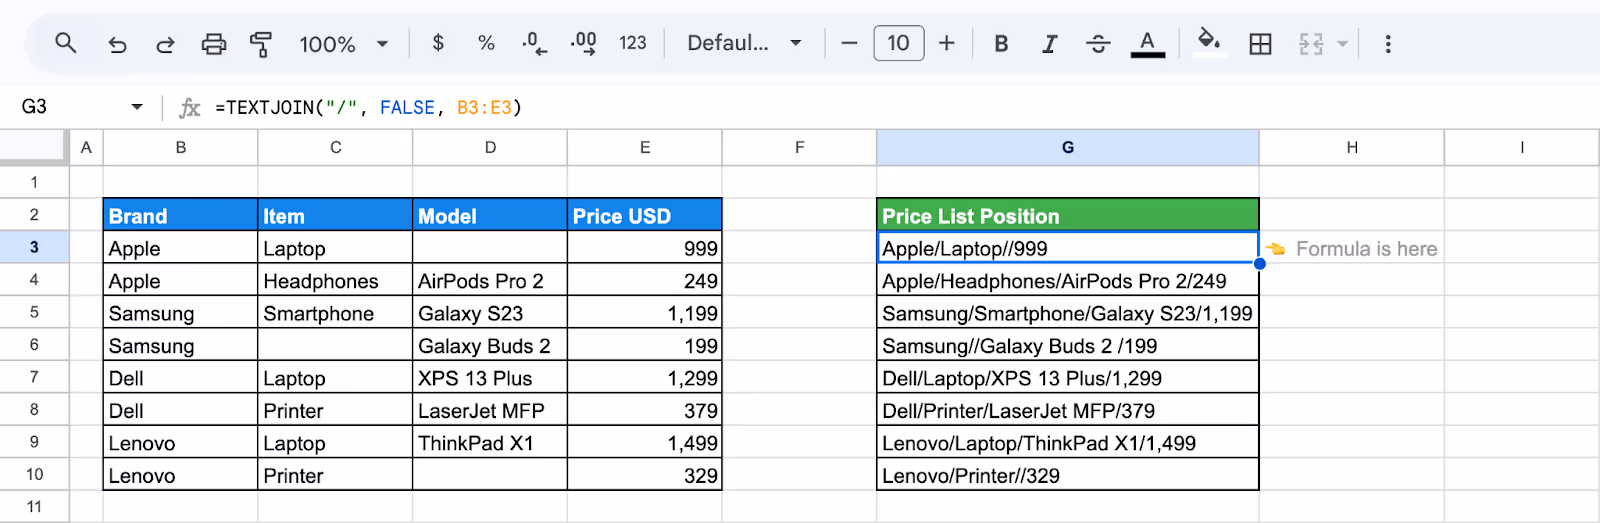Print the spreadsheet
This screenshot has height=523, width=1600.
click(213, 44)
